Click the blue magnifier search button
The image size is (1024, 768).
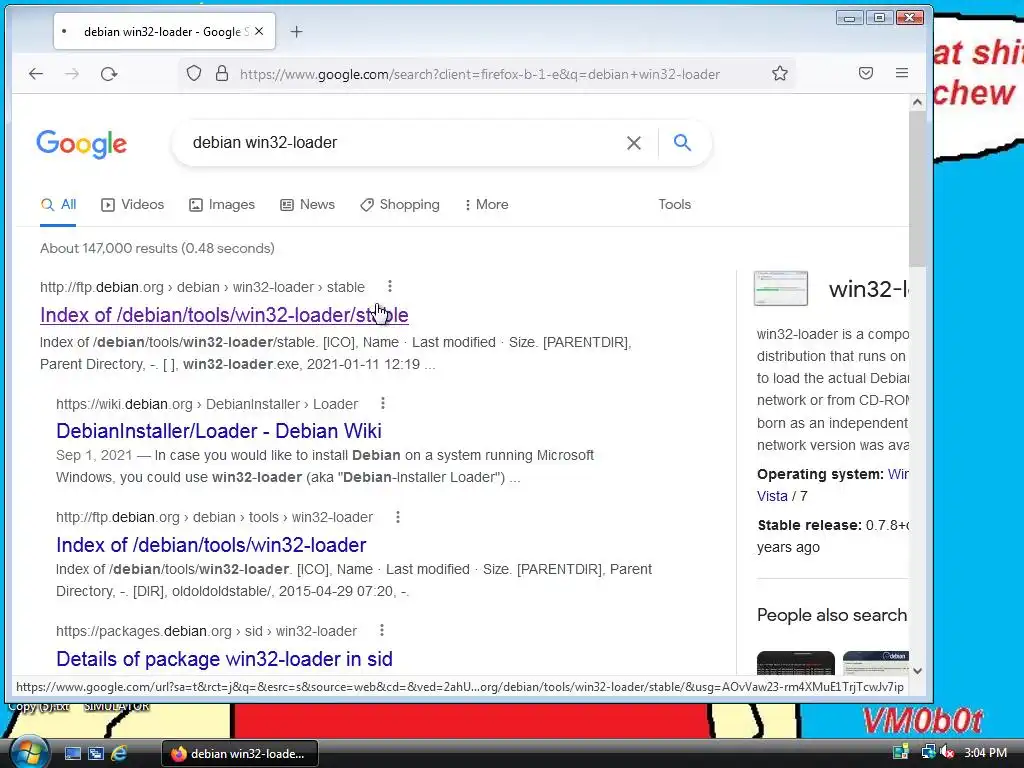[682, 142]
